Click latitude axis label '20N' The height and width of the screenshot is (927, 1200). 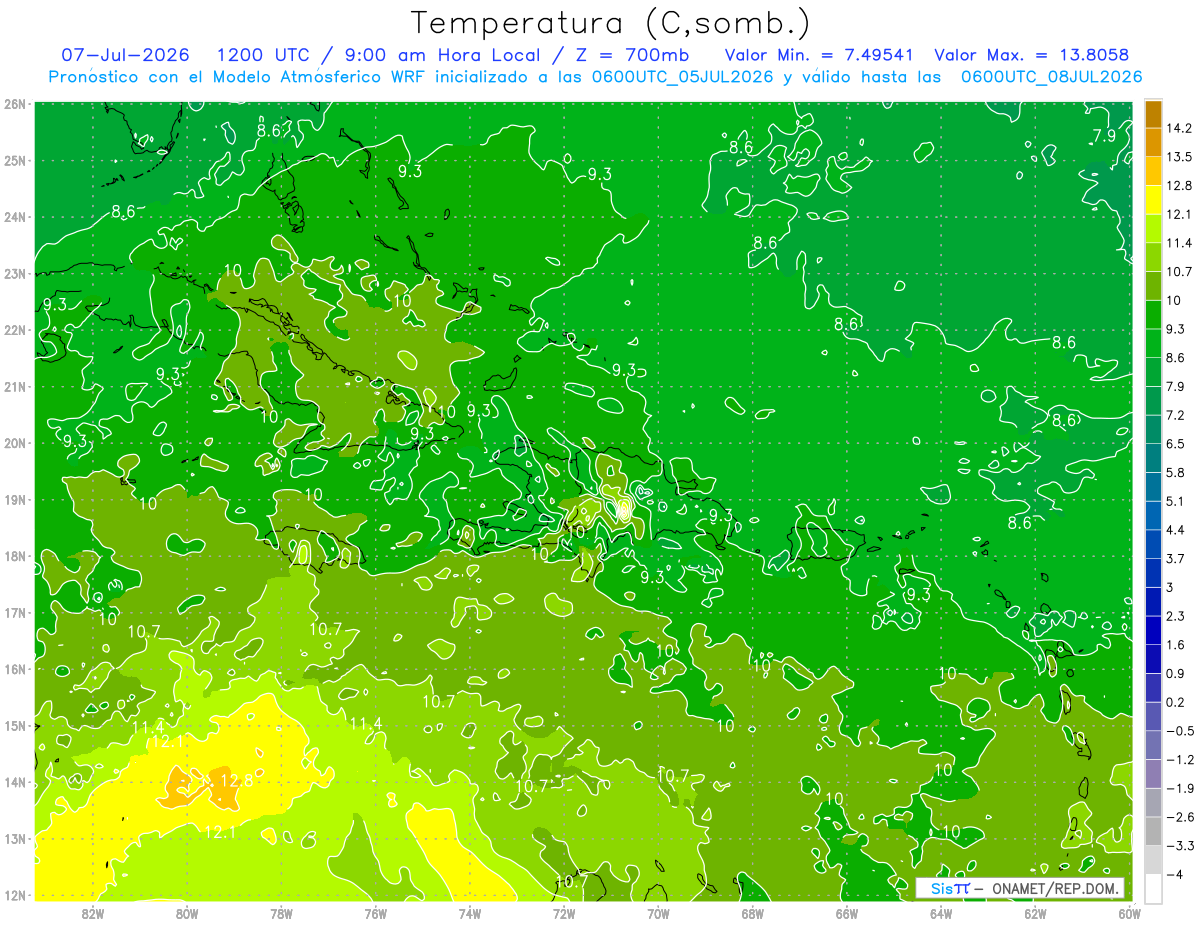pos(16,443)
